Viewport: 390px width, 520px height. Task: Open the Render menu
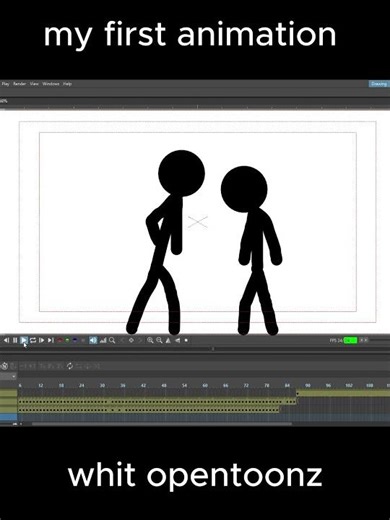(x=20, y=84)
